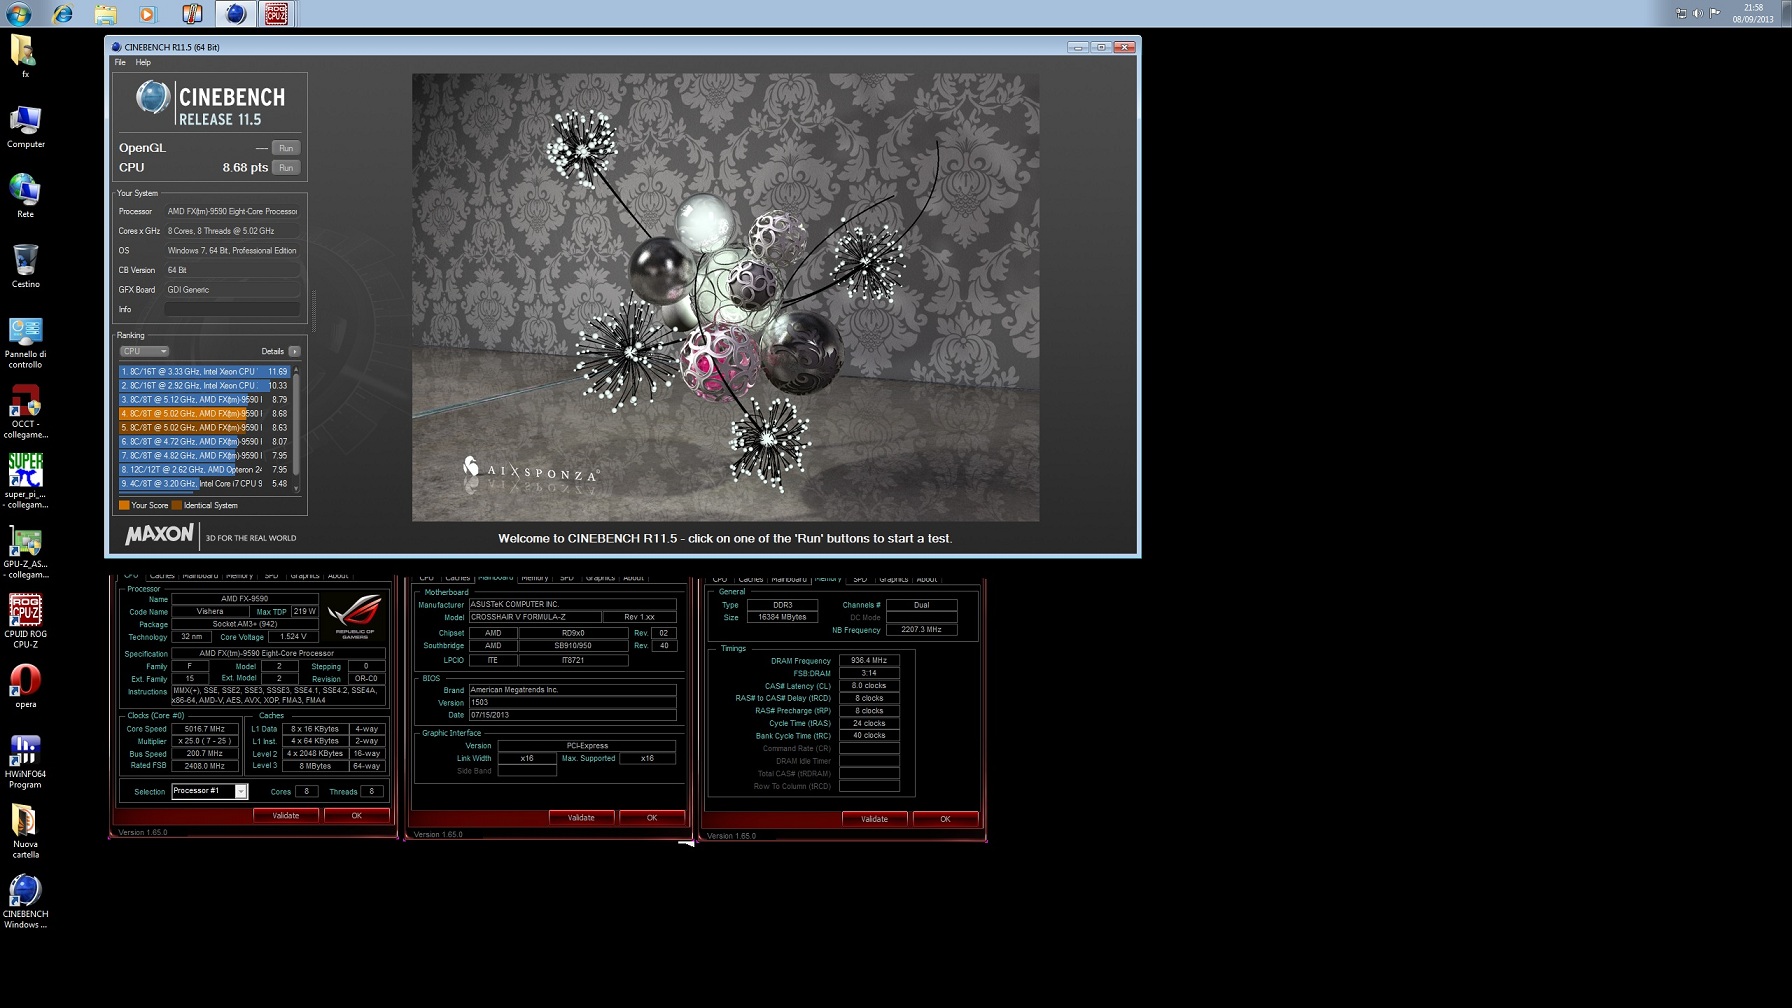This screenshot has height=1008, width=1792.
Task: Click the ranking list scroll-down arrow
Action: 296,488
